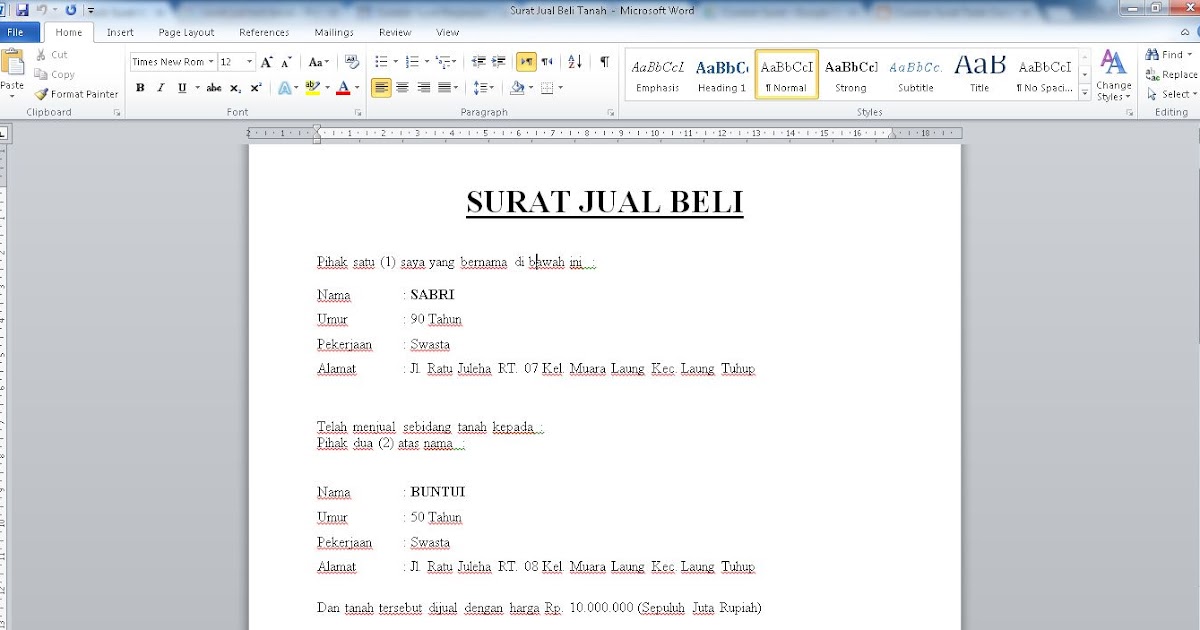Open the line spacing options
The width and height of the screenshot is (1200, 630).
(481, 88)
